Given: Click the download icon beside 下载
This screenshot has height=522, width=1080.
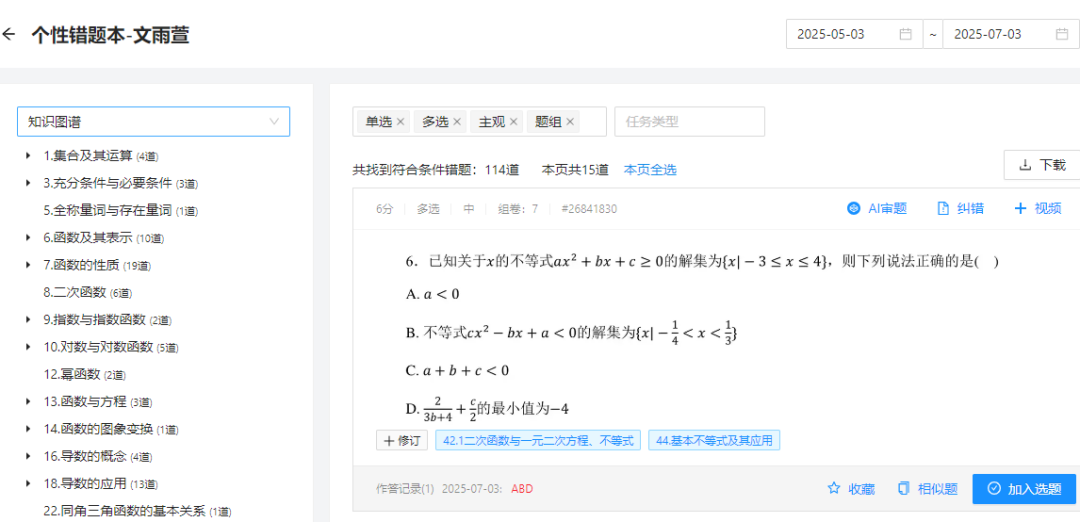Looking at the screenshot, I should pos(1025,165).
